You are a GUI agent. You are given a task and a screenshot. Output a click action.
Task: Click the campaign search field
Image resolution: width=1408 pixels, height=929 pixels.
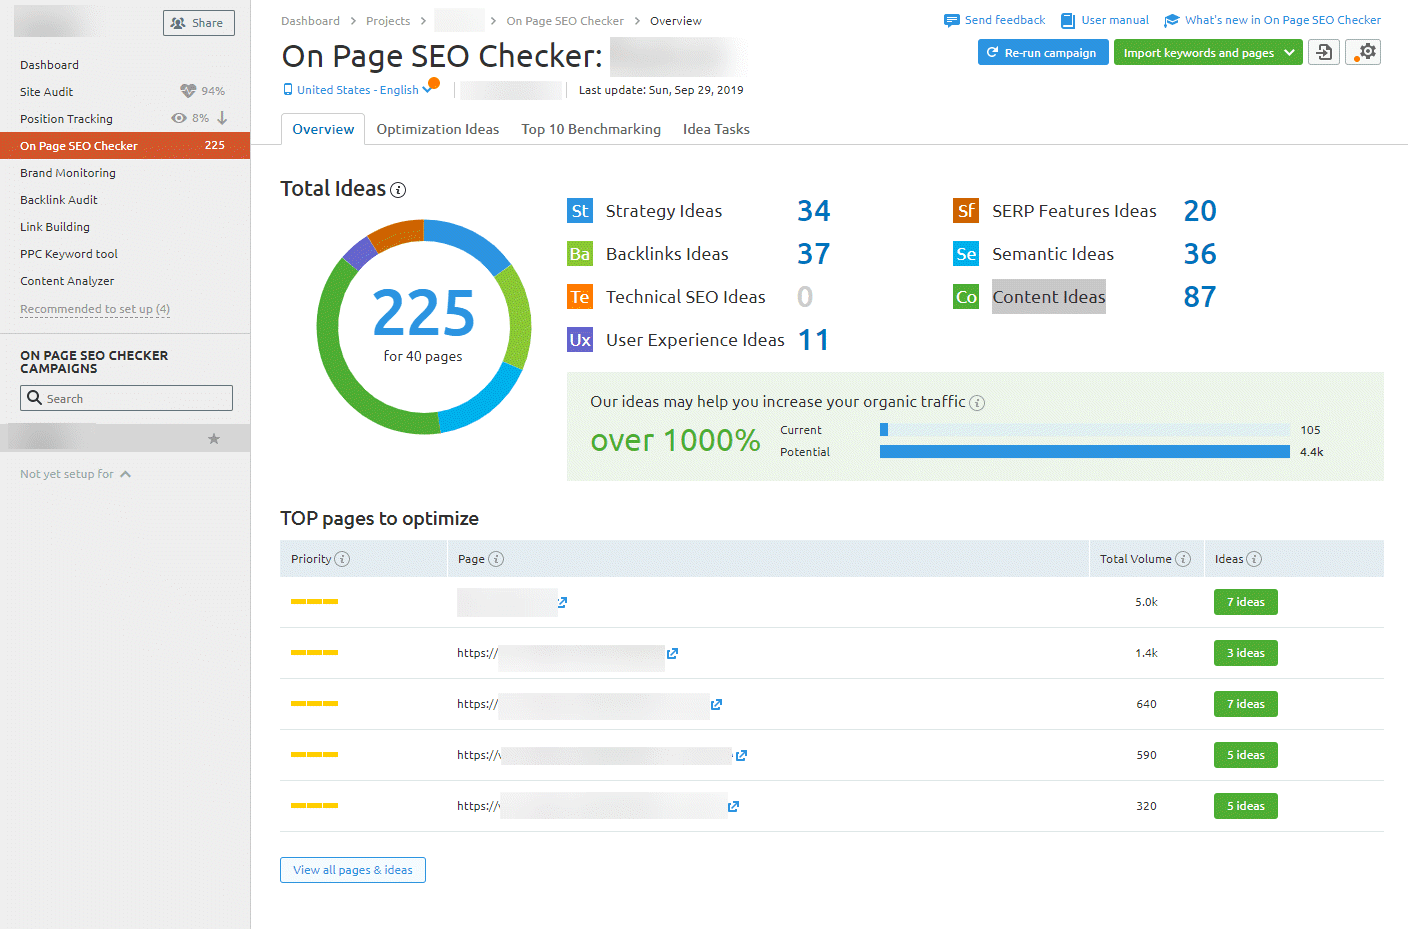(126, 398)
